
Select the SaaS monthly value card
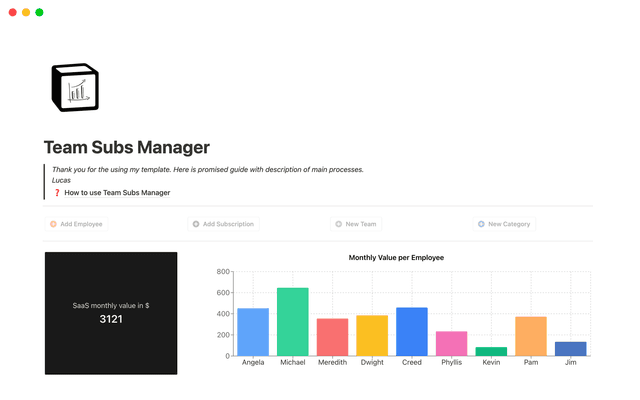tap(111, 313)
